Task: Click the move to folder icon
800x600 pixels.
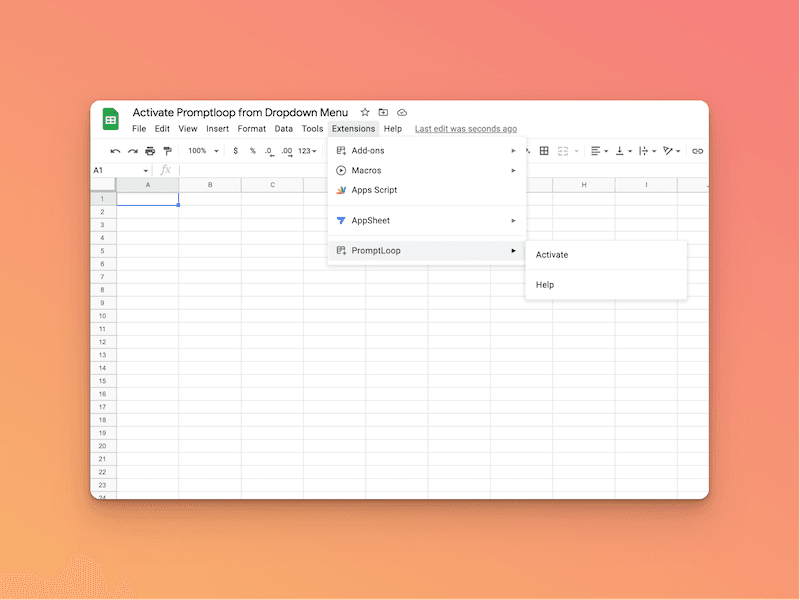Action: pos(383,112)
